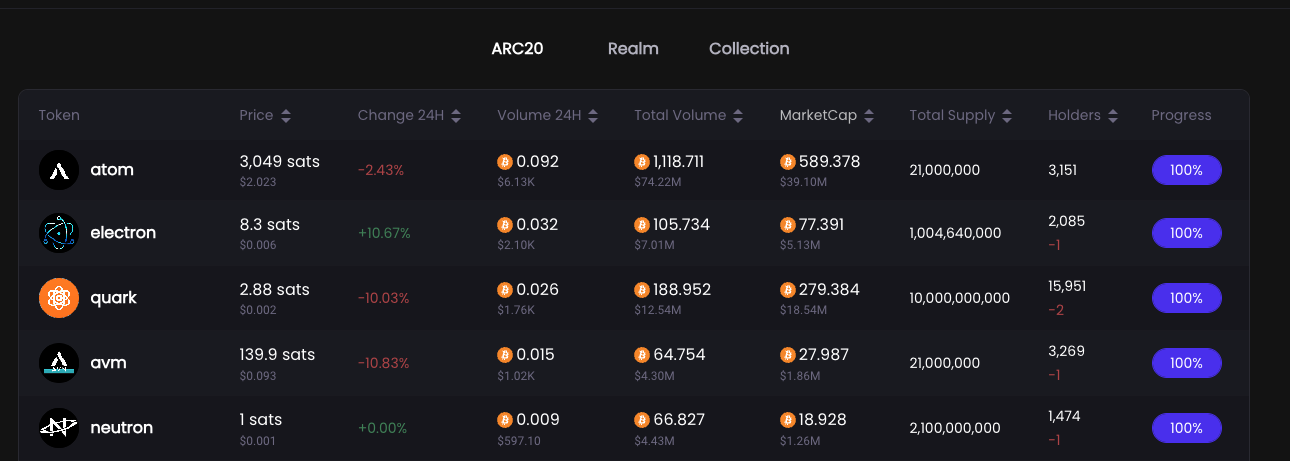Click bitcoin icon beside atom's 589.378 marketcap
The width and height of the screenshot is (1290, 461).
788,162
